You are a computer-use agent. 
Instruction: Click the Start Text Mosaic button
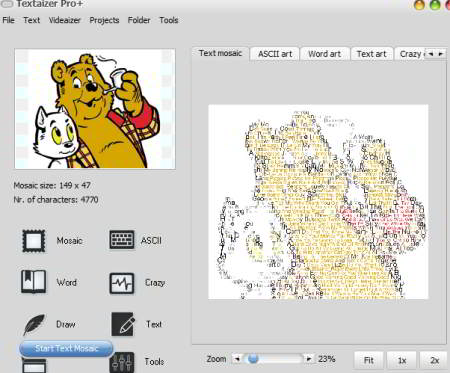(66, 348)
